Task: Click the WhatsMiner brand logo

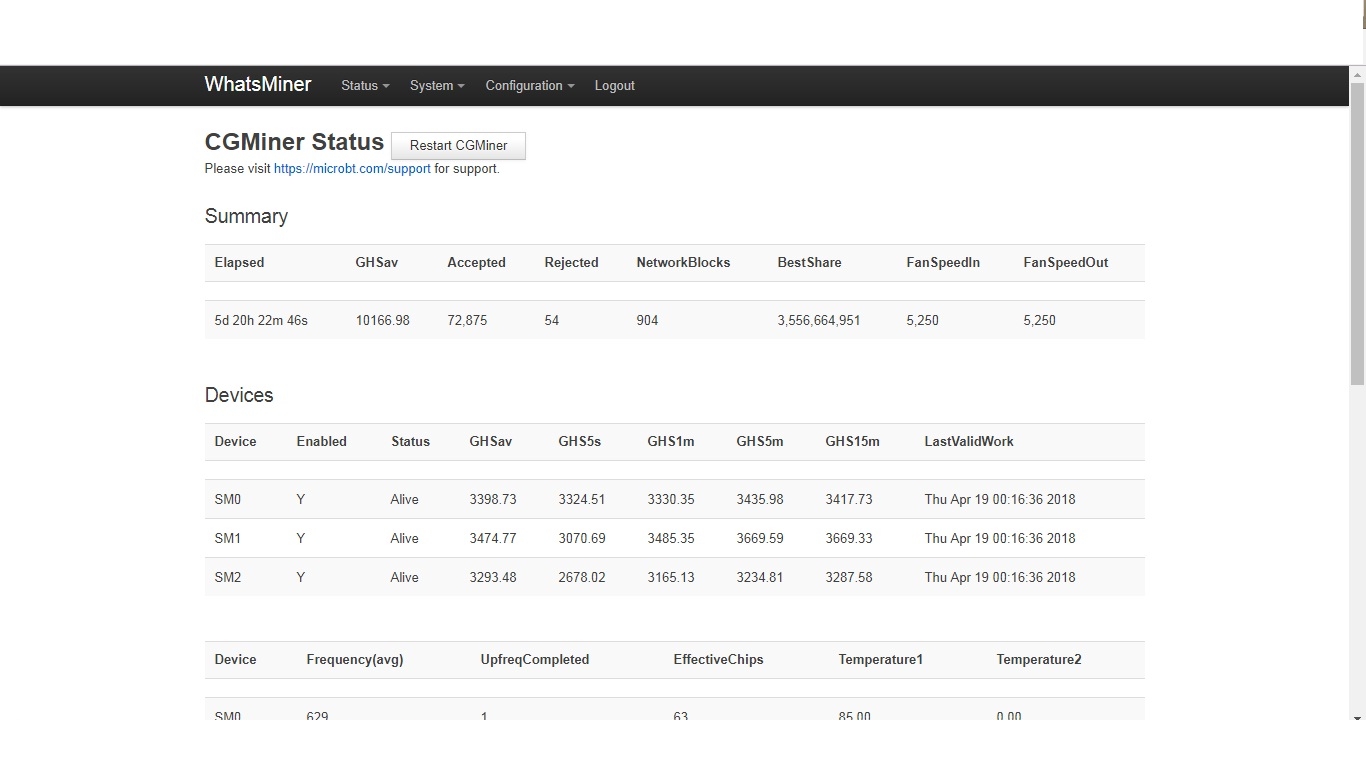Action: click(257, 85)
